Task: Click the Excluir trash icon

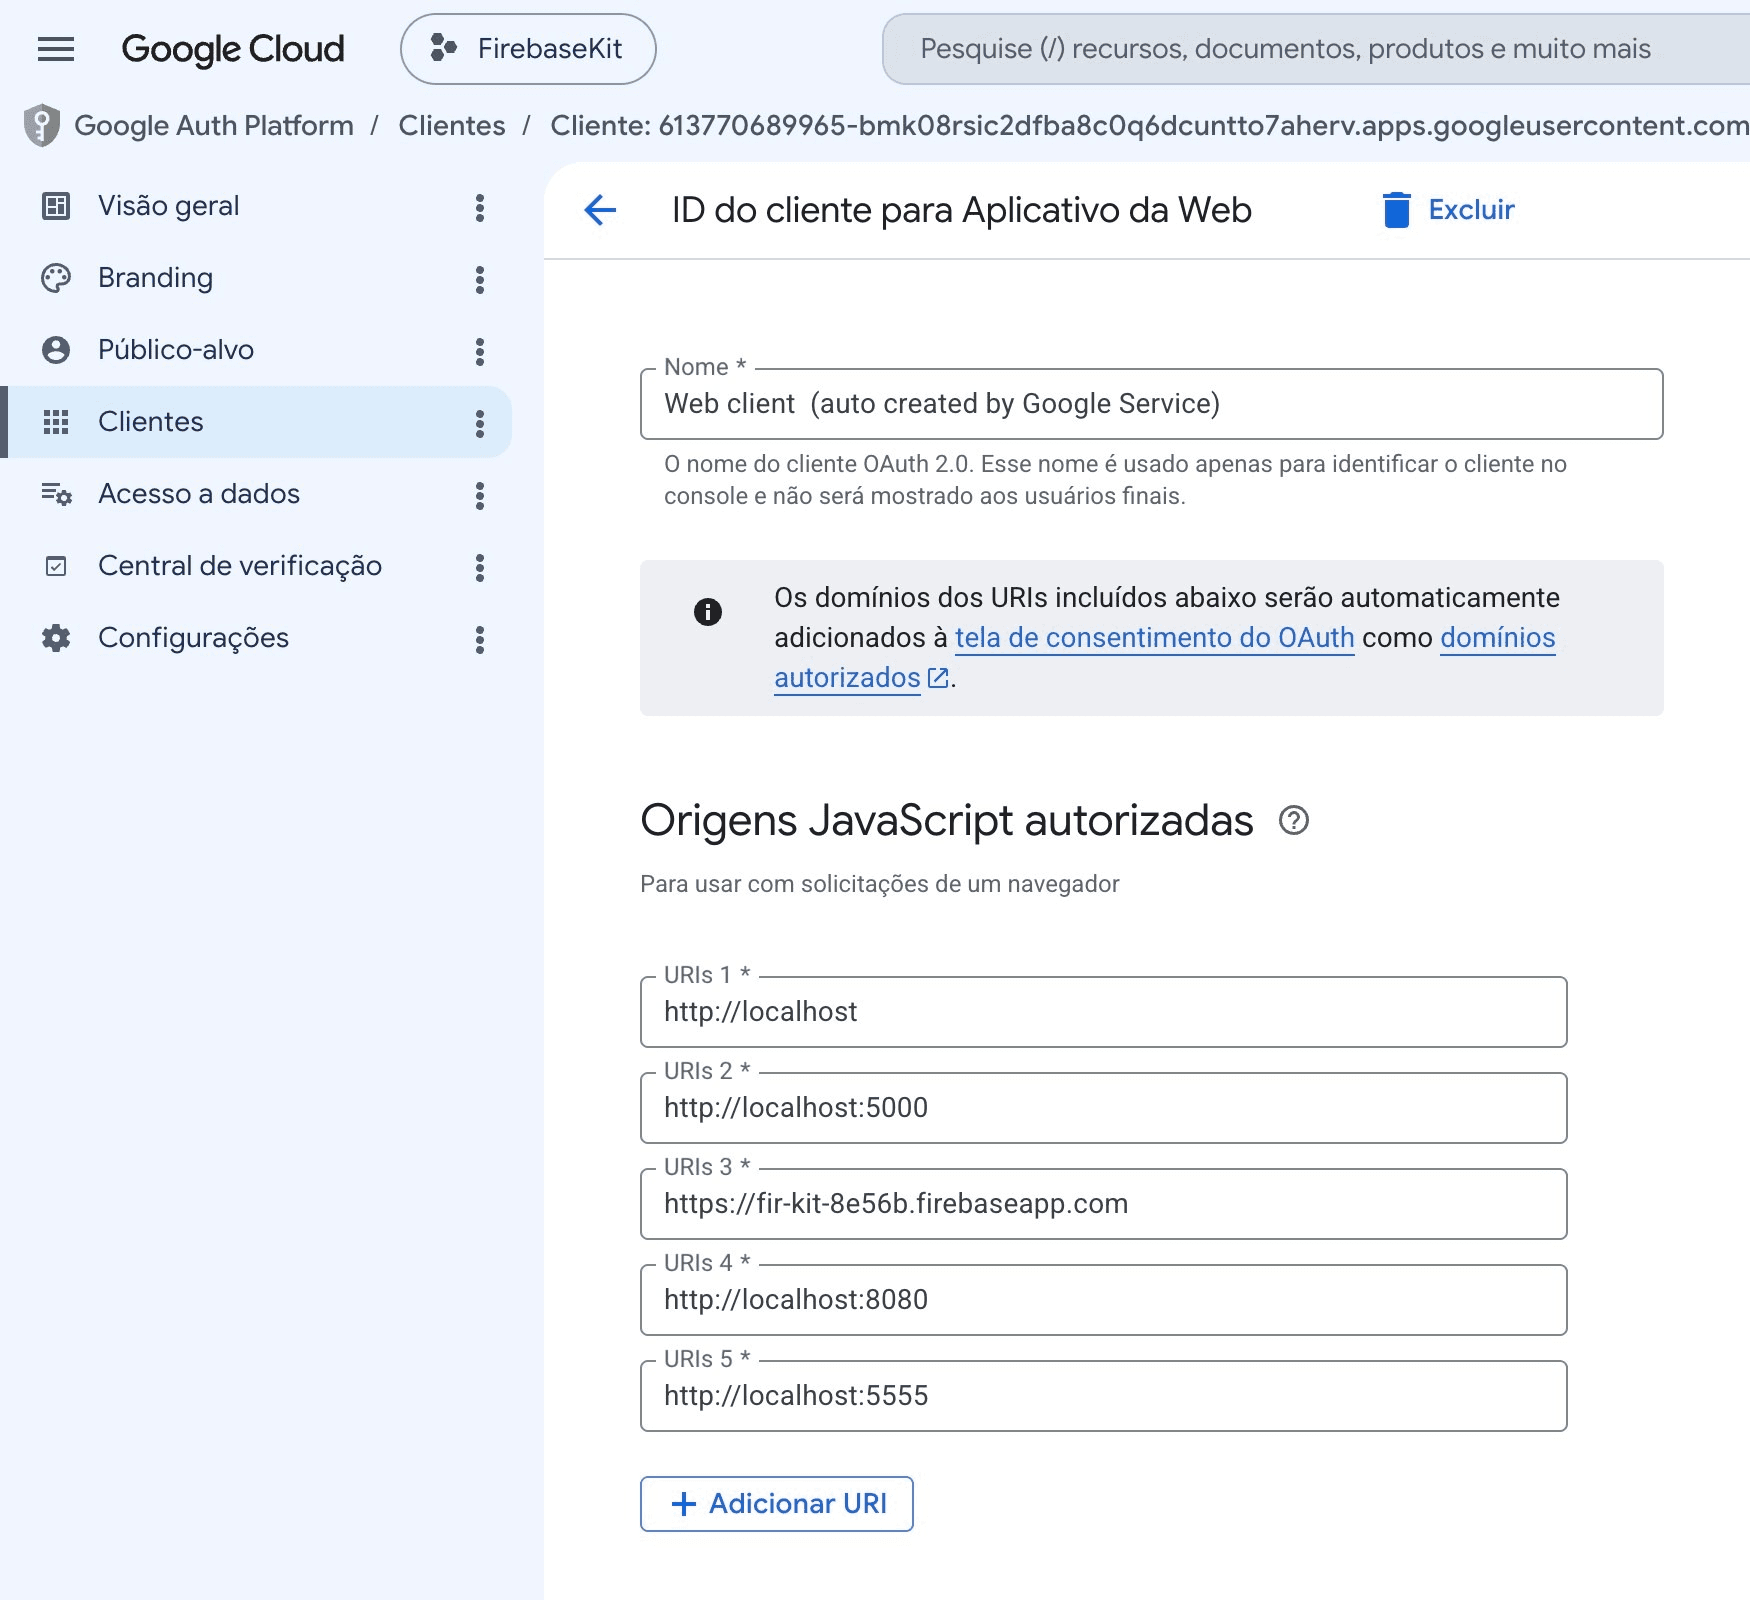Action: pyautogui.click(x=1396, y=210)
